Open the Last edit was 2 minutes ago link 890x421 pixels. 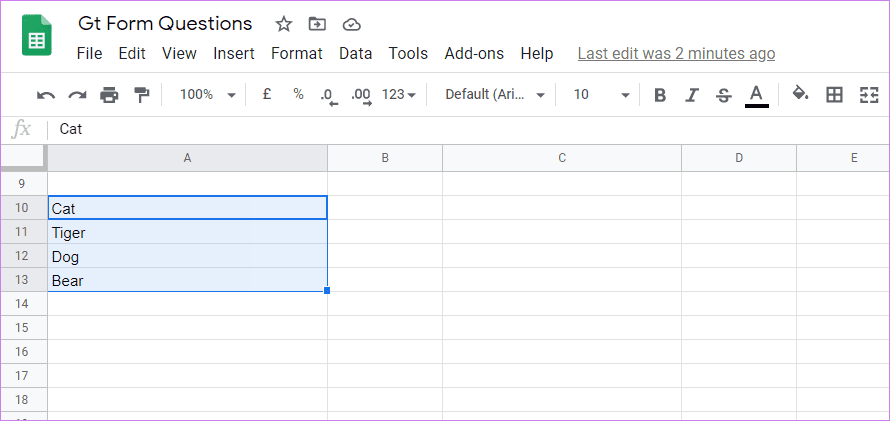pos(676,54)
